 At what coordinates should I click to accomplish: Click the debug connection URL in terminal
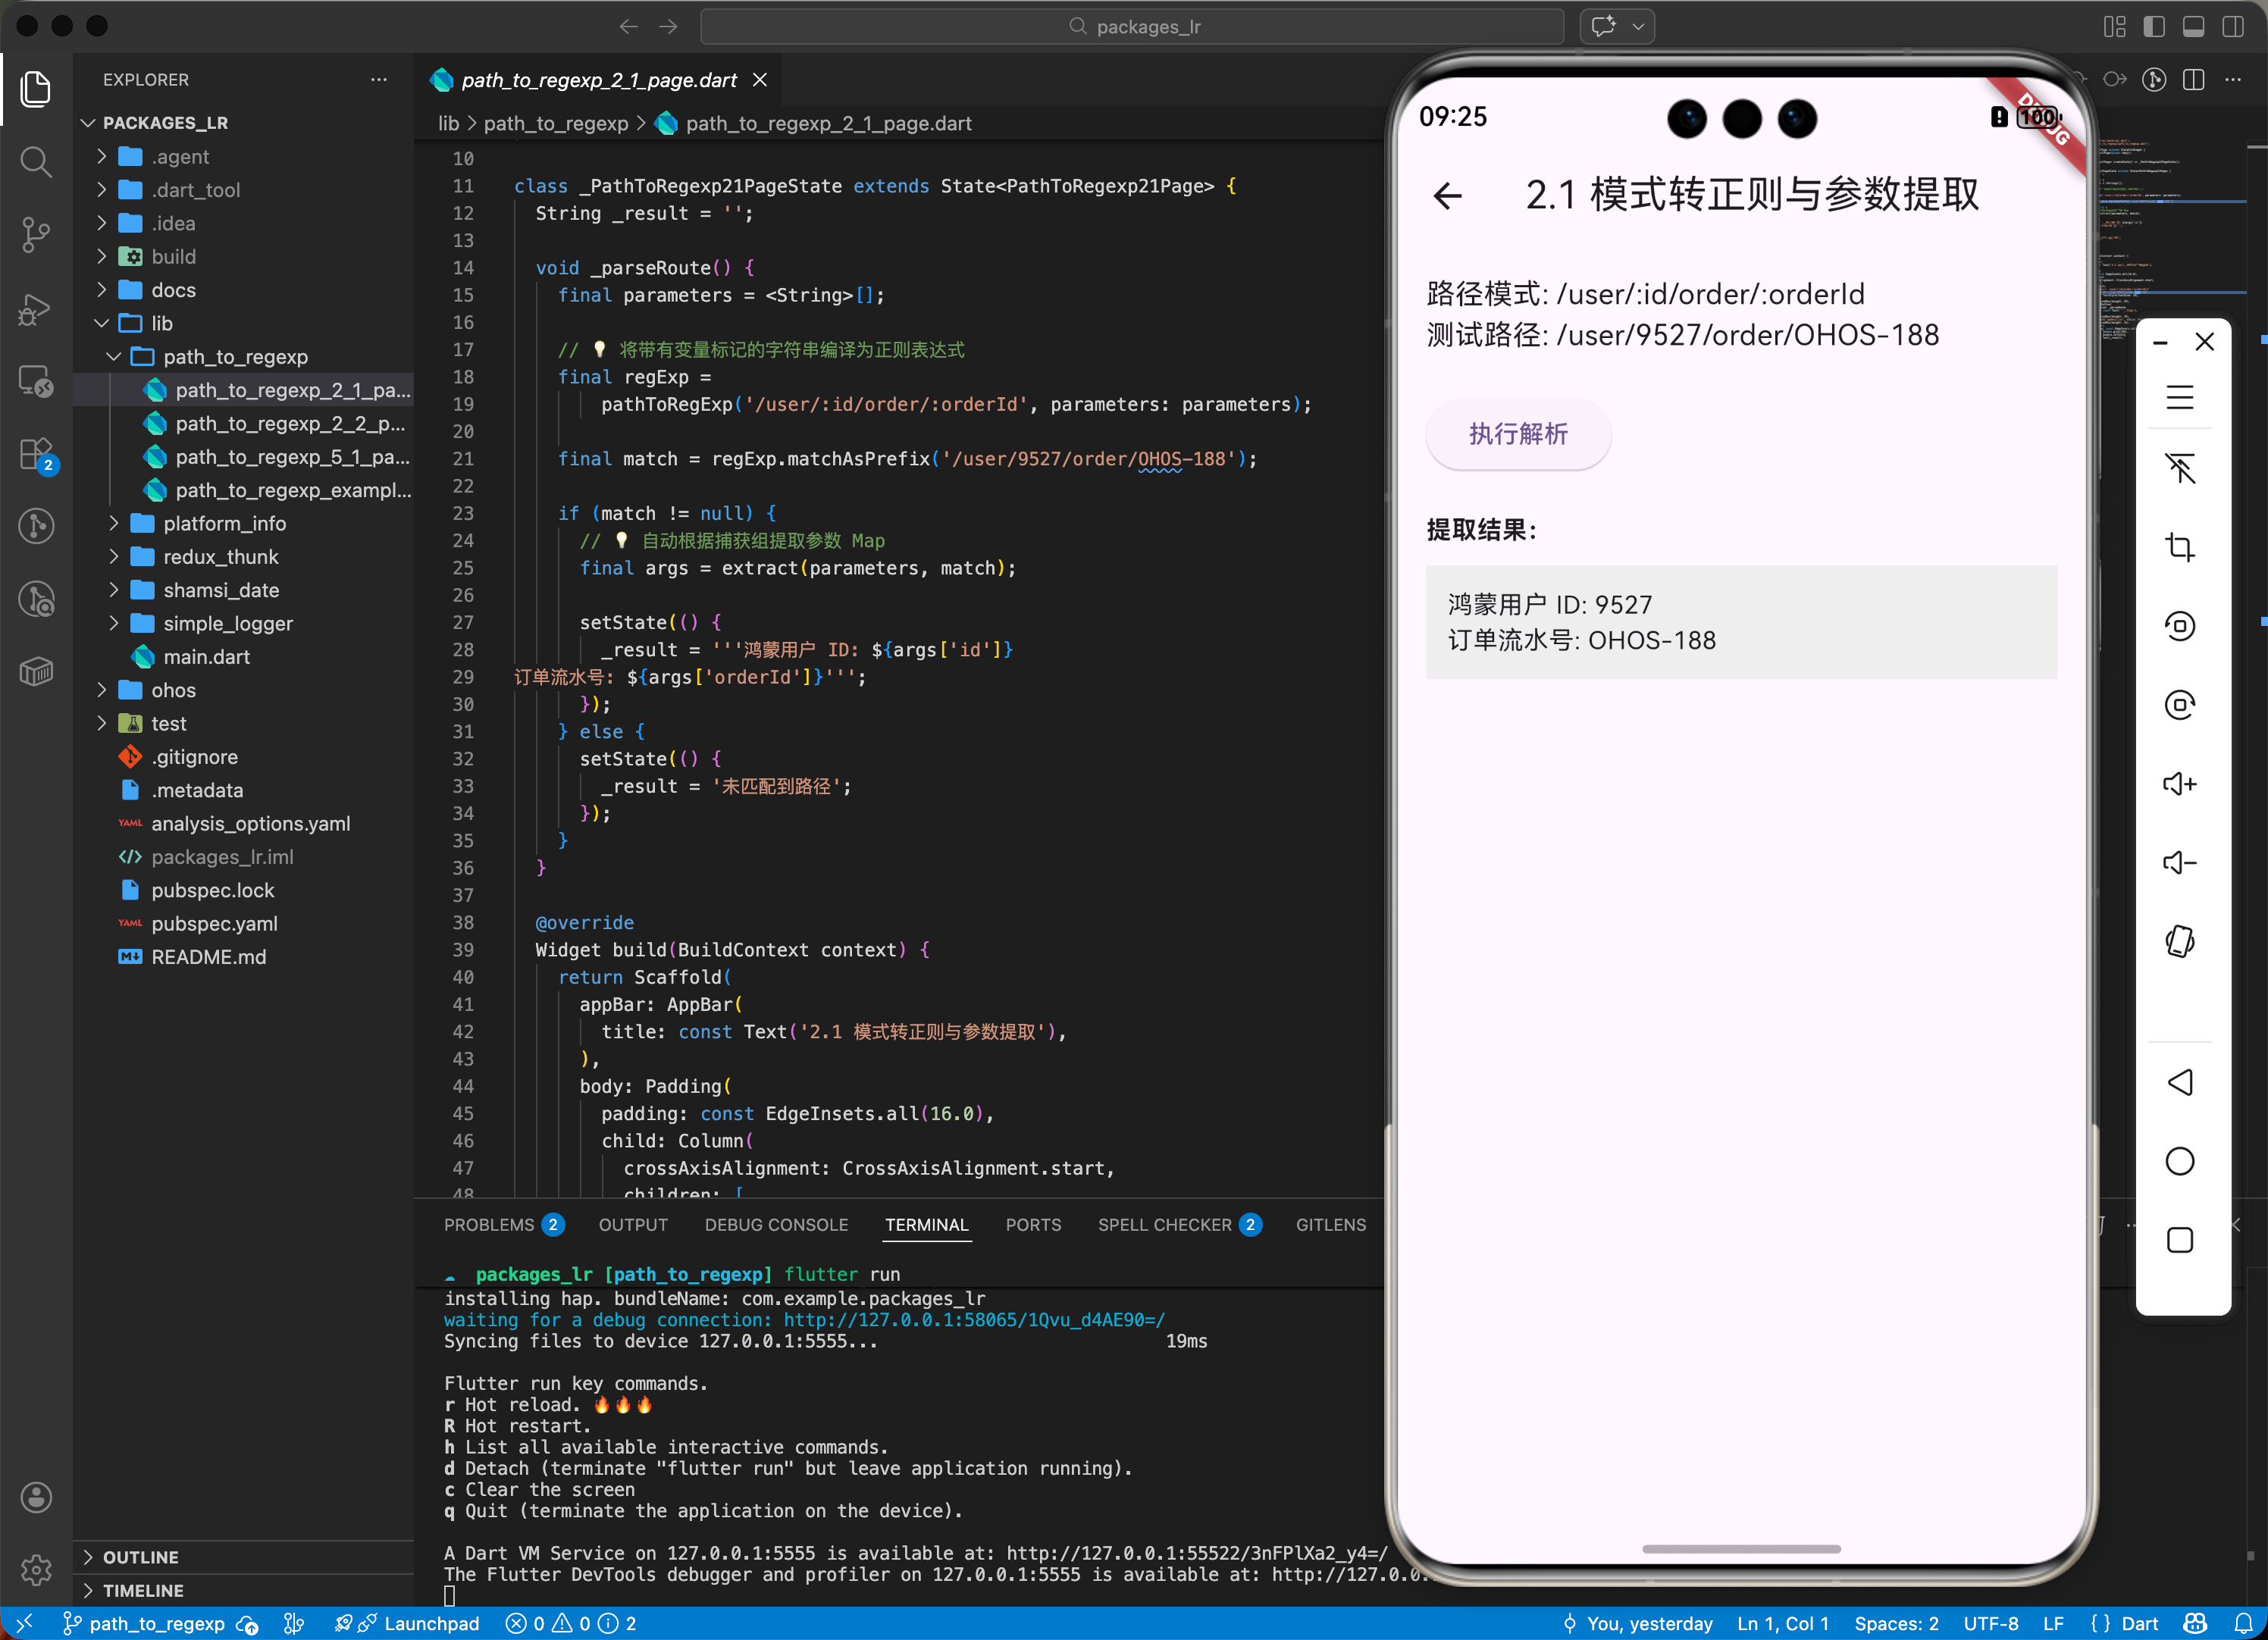click(973, 1320)
